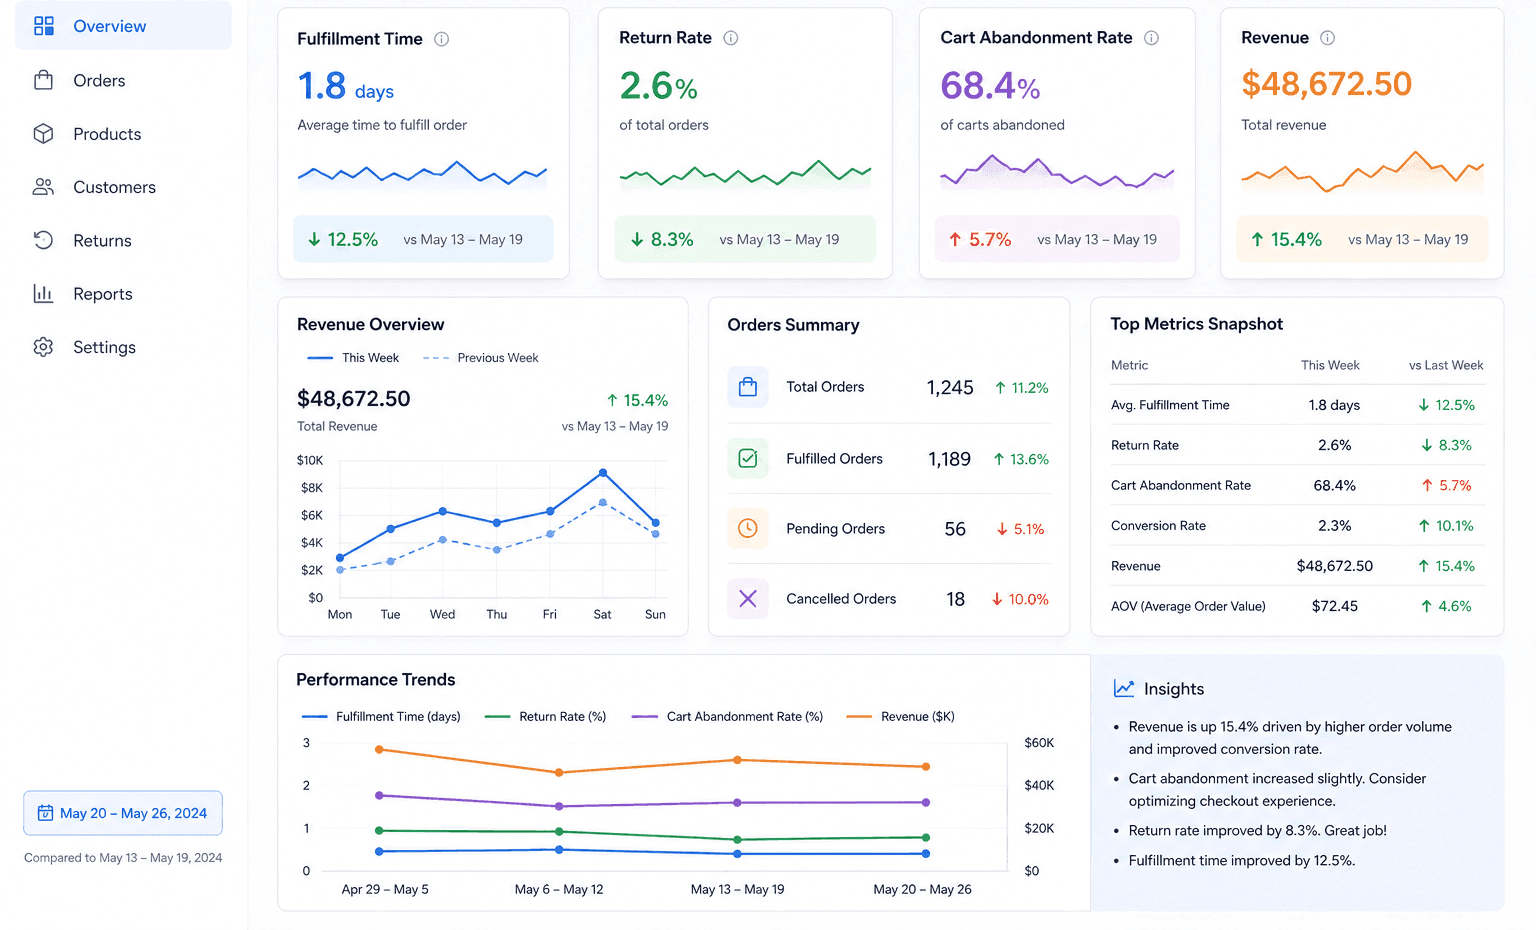This screenshot has height=930, width=1536.
Task: Click the calendar icon in date range button
Action: tap(45, 813)
